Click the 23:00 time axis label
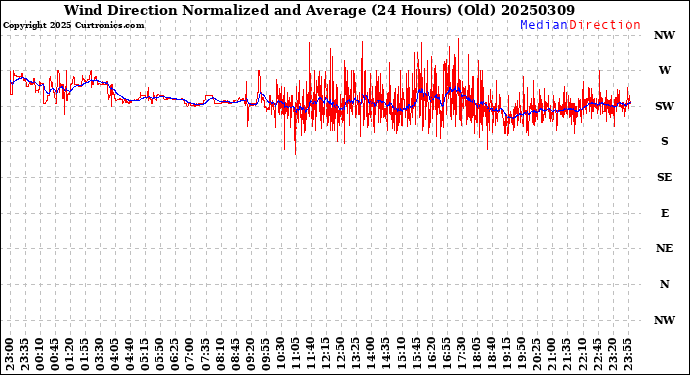Screen dimensions: 690x375 (9, 355)
